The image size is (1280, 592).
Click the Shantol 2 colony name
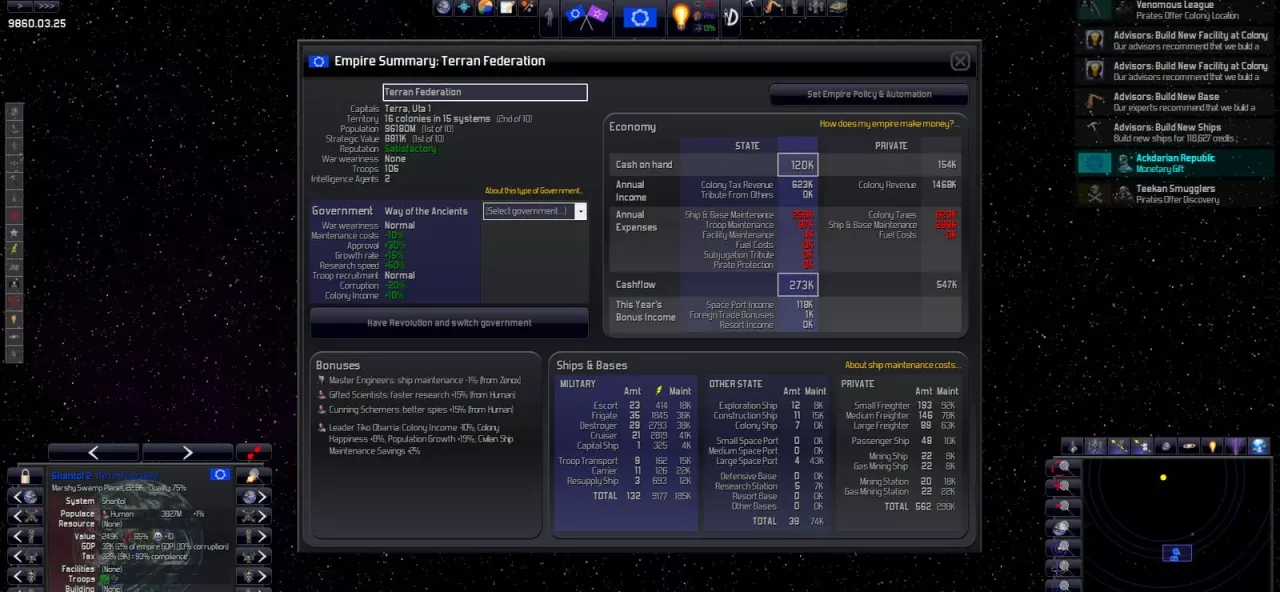click(72, 476)
